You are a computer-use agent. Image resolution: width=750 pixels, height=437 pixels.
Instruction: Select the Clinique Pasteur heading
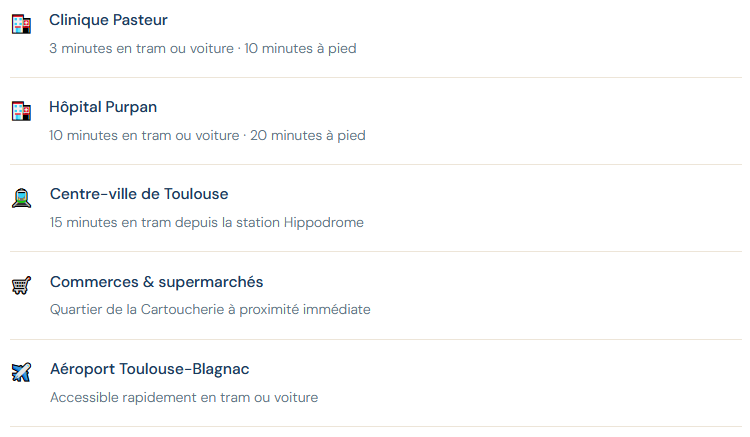coord(108,20)
